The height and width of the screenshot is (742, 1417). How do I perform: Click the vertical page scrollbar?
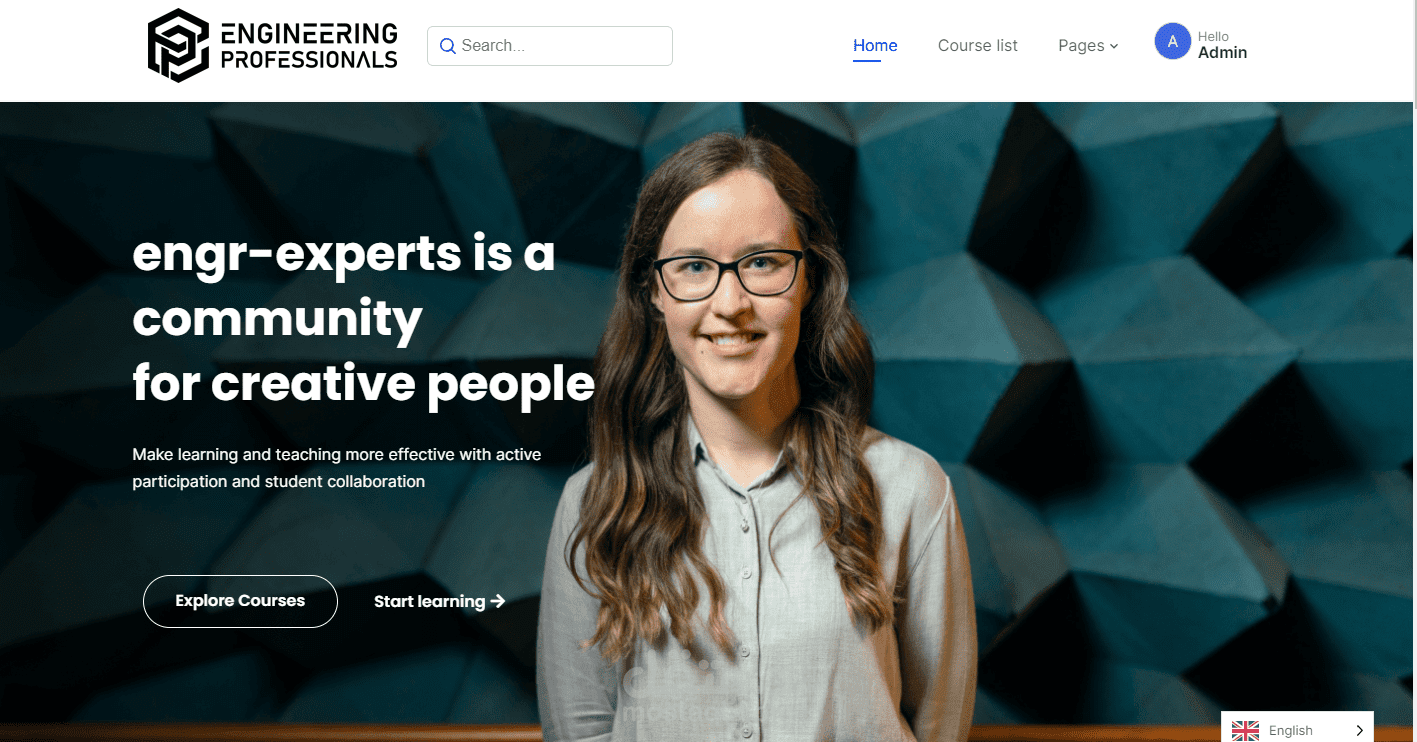1413,371
